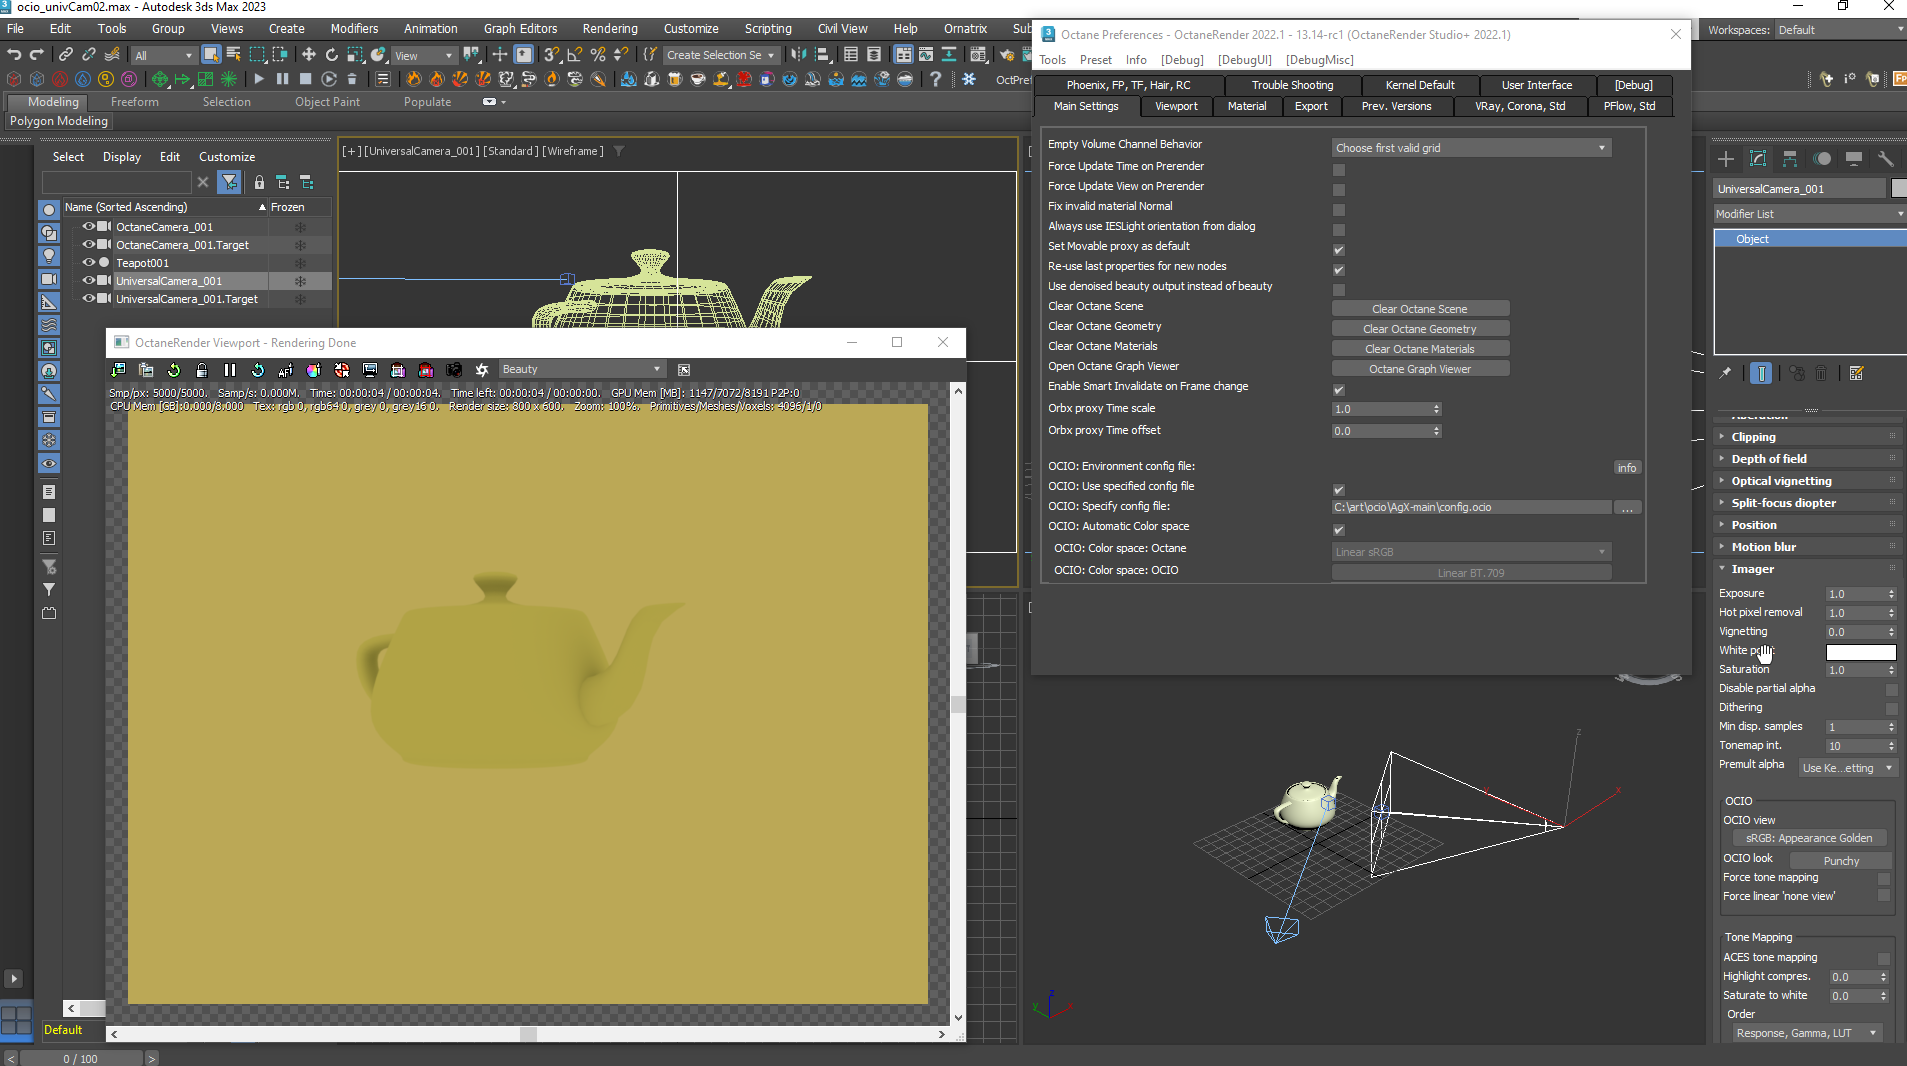Click the viewport lock icon in OctaneRender Viewport
1907x1066 pixels.
[x=202, y=370]
